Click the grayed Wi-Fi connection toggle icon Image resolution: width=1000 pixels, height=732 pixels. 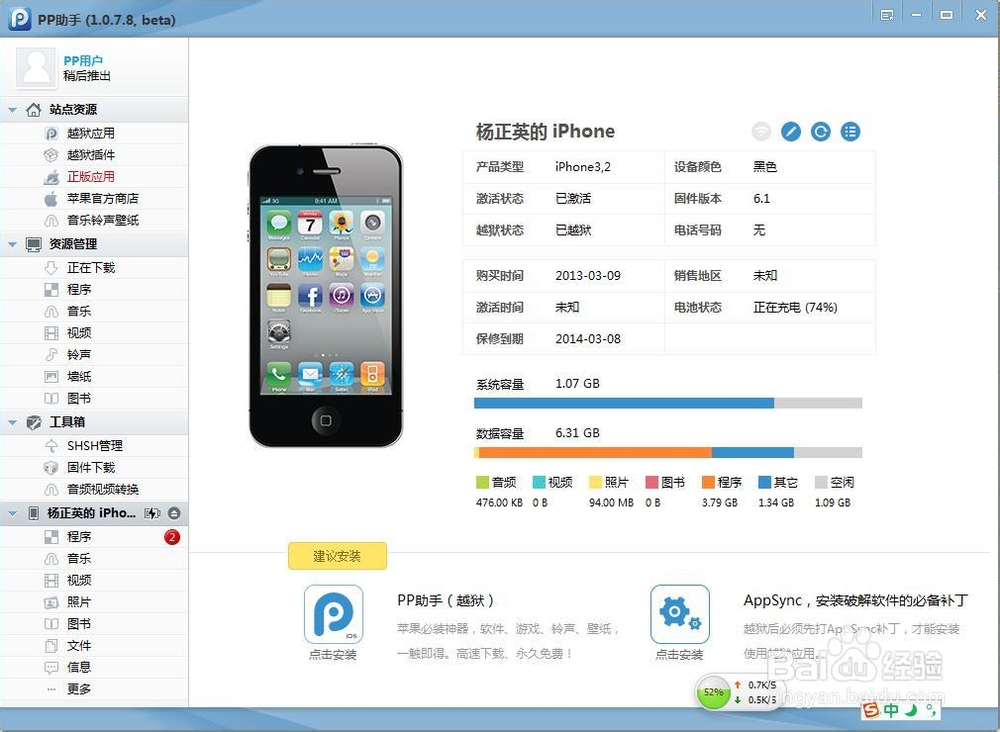click(x=762, y=131)
